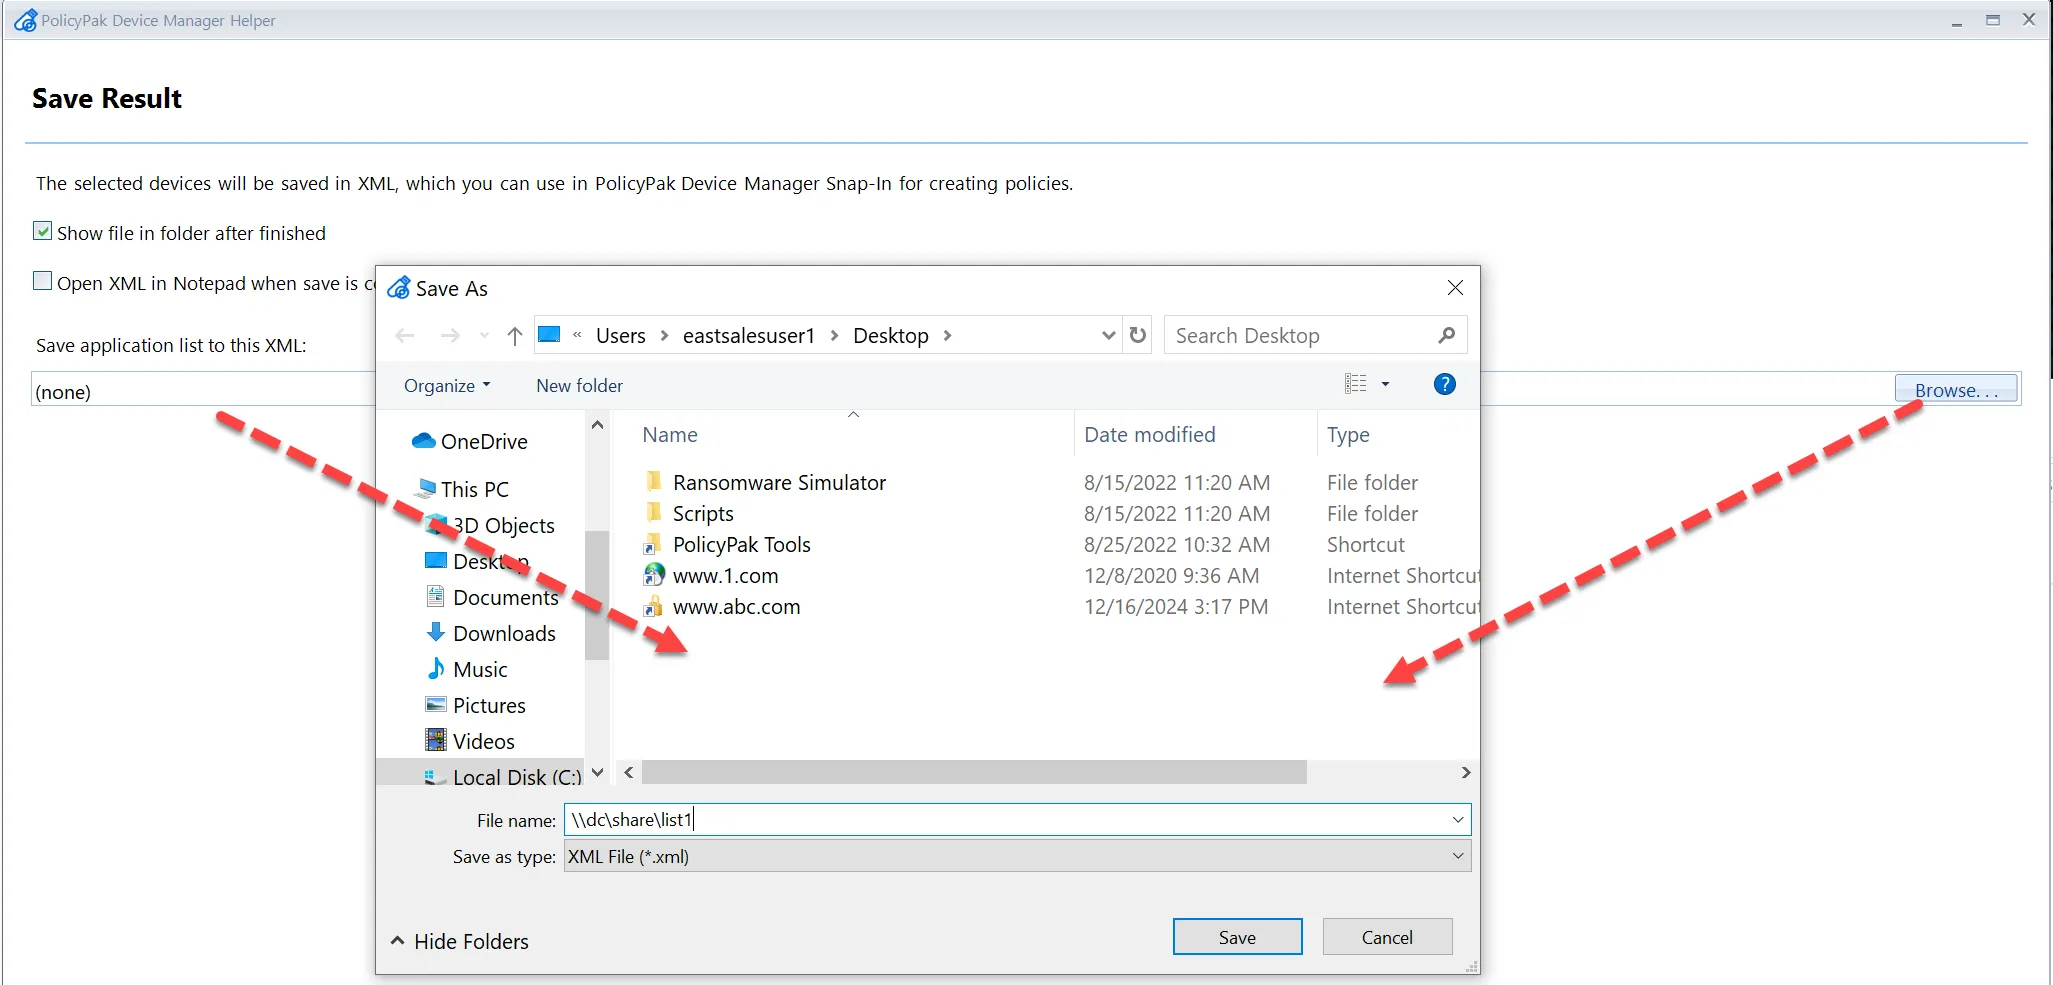Image resolution: width=2053 pixels, height=985 pixels.
Task: Go up one folder level arrow
Action: [515, 336]
